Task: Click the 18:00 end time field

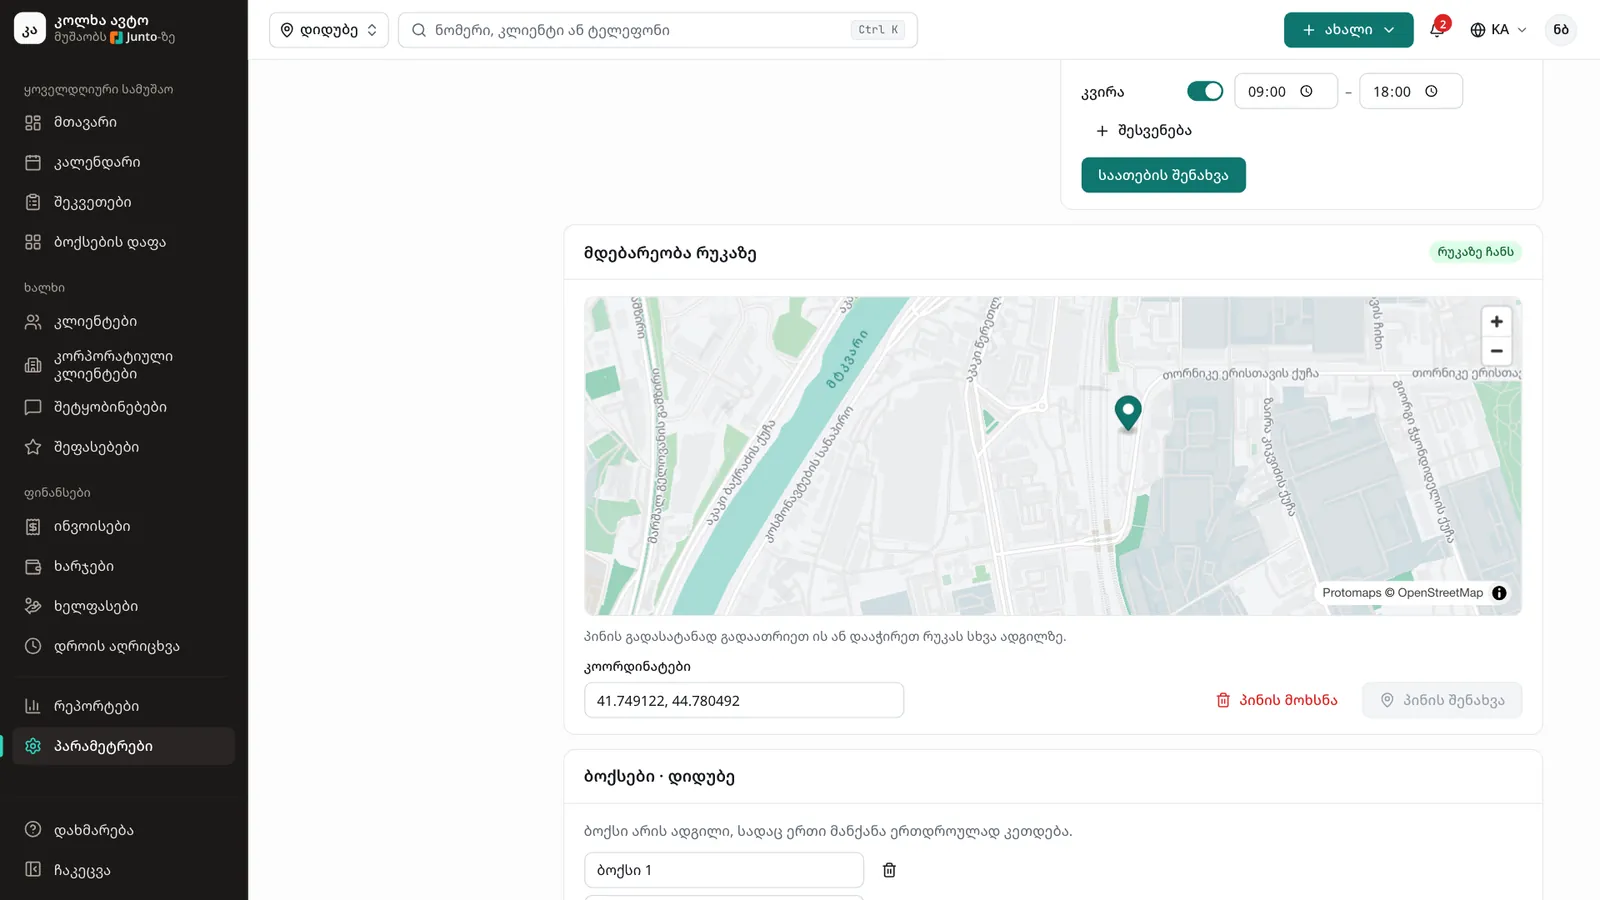Action: coord(1411,91)
